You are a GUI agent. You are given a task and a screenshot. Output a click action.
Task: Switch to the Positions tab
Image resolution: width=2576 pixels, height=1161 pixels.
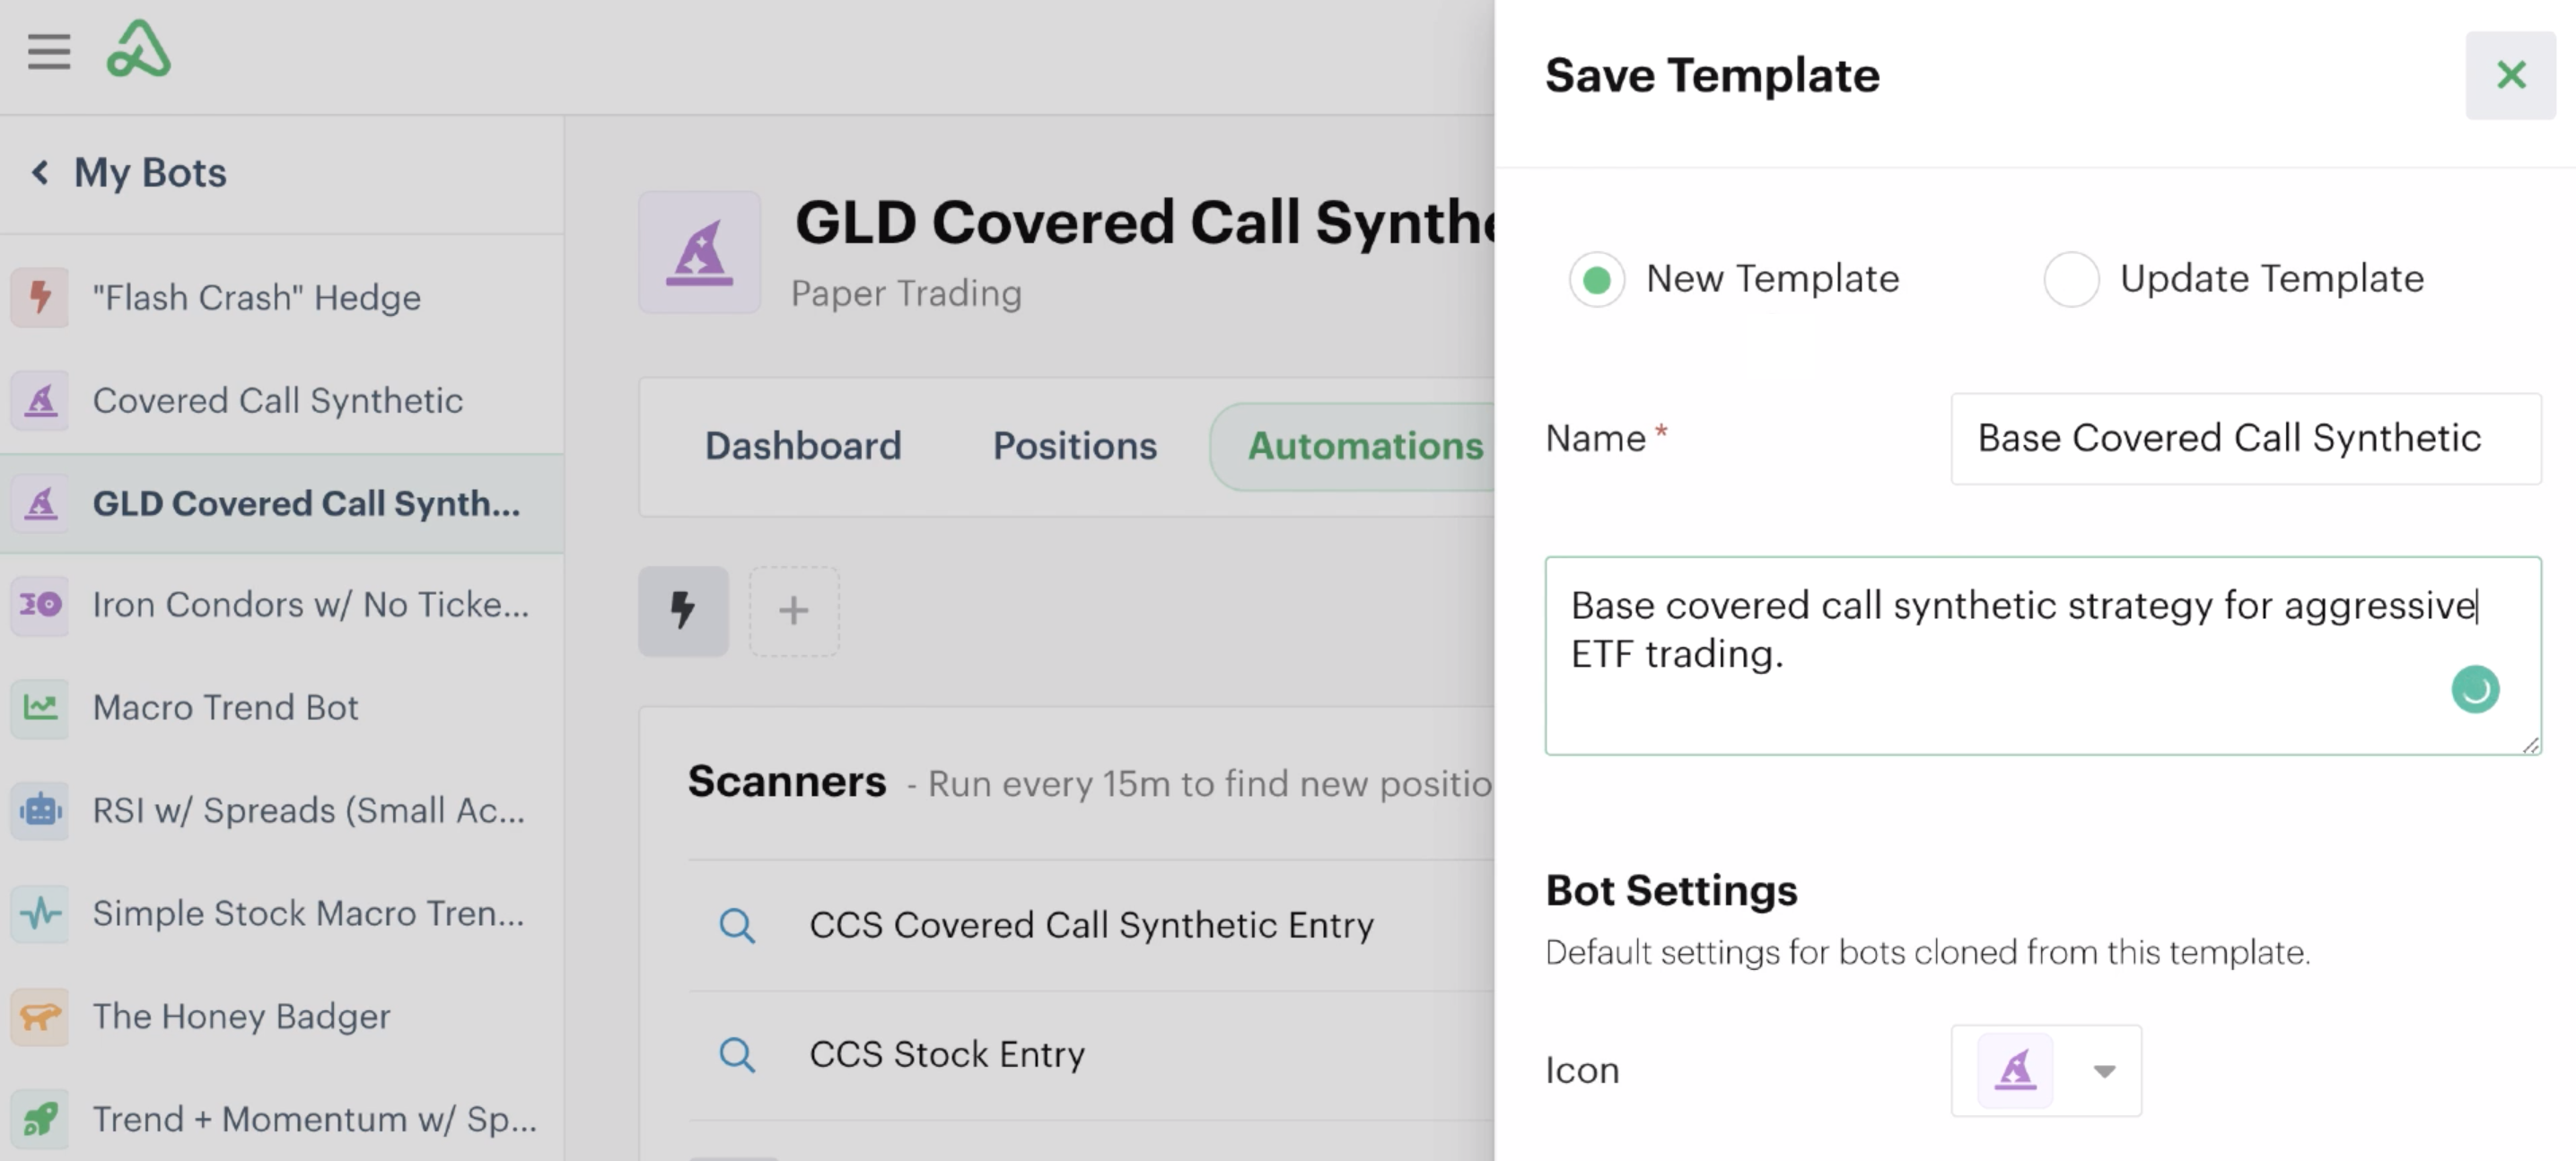pyautogui.click(x=1074, y=446)
